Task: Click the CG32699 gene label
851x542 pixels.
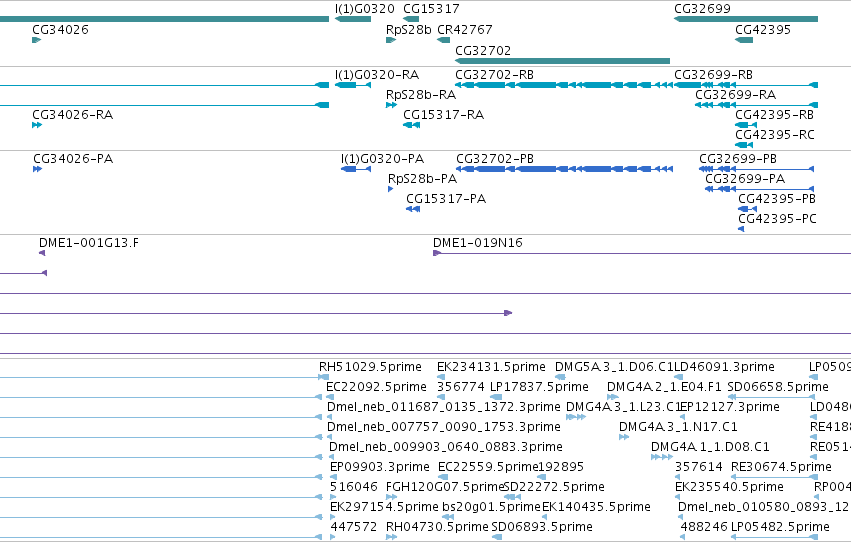Action: coord(702,9)
